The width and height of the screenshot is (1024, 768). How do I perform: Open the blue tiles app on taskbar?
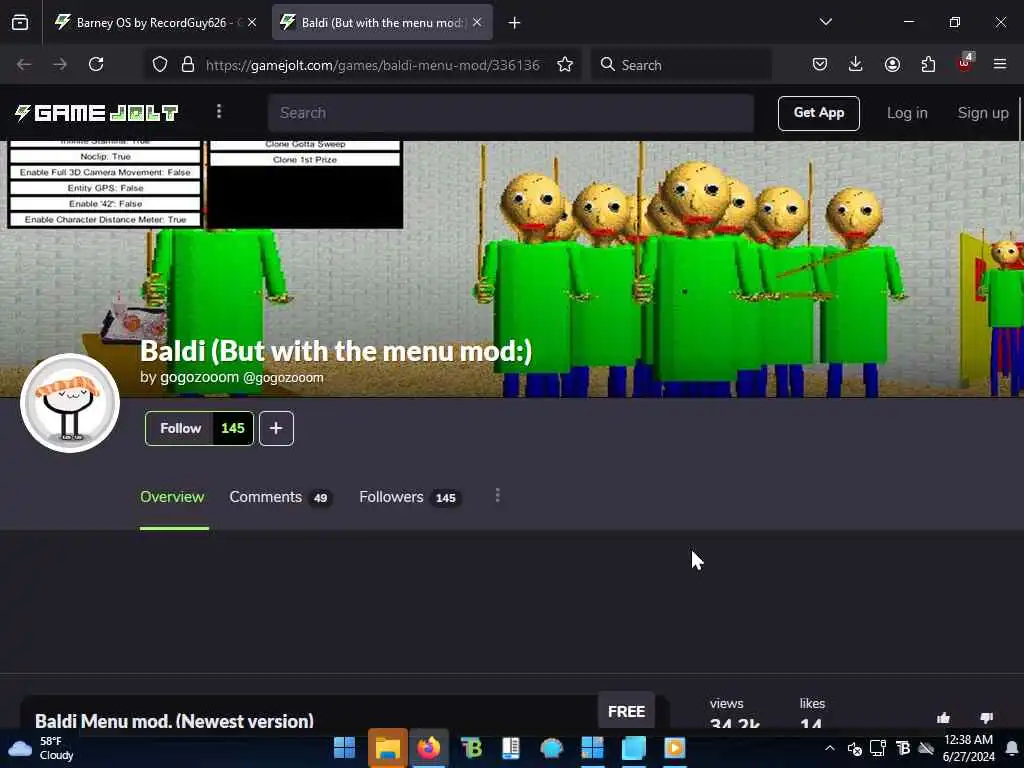click(592, 748)
